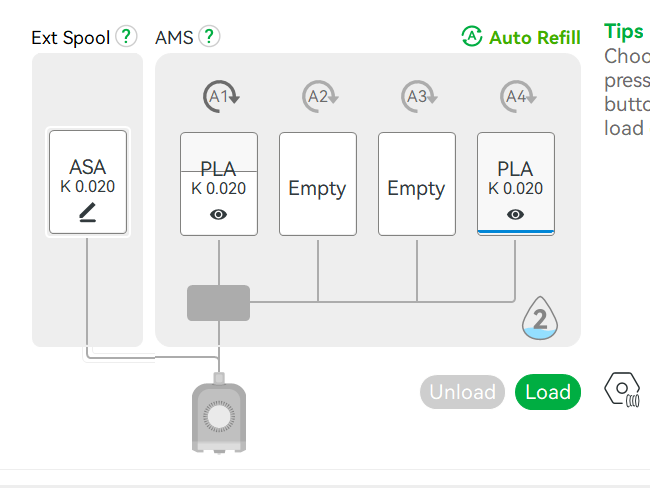Click the AMS hub gray block
This screenshot has height=488, width=650.
218,303
